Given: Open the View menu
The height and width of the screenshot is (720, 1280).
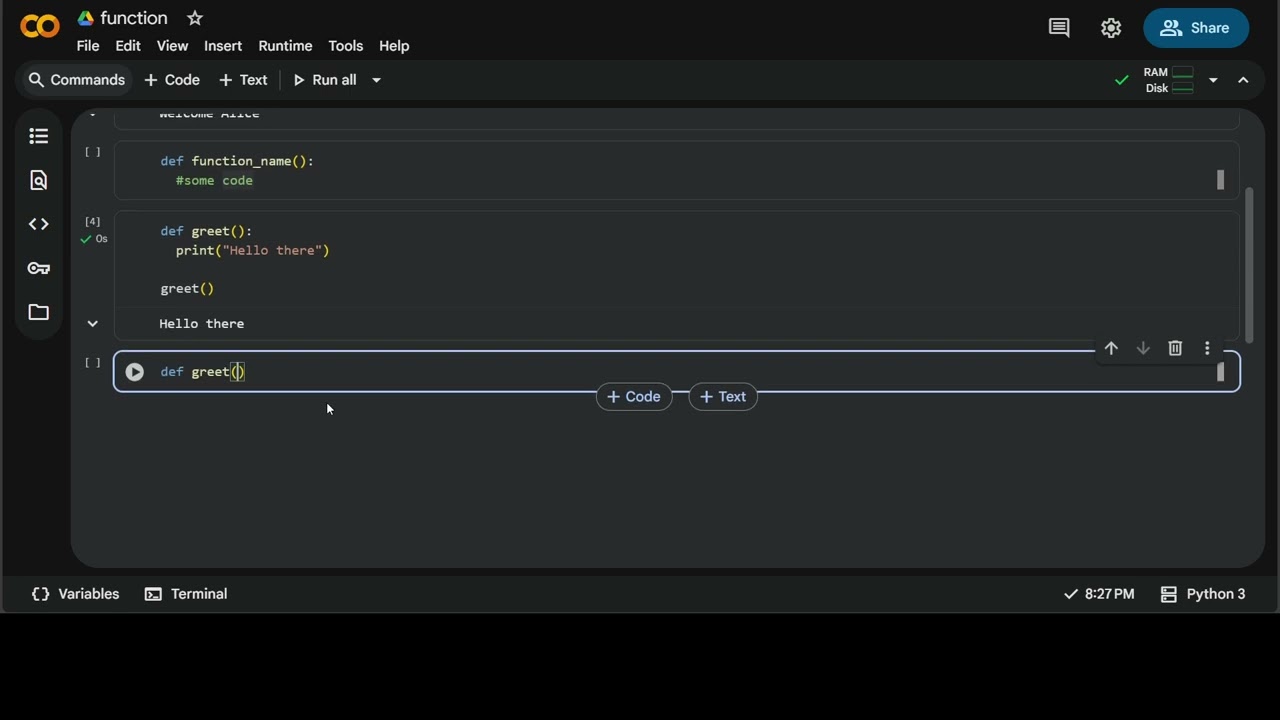Looking at the screenshot, I should point(172,46).
